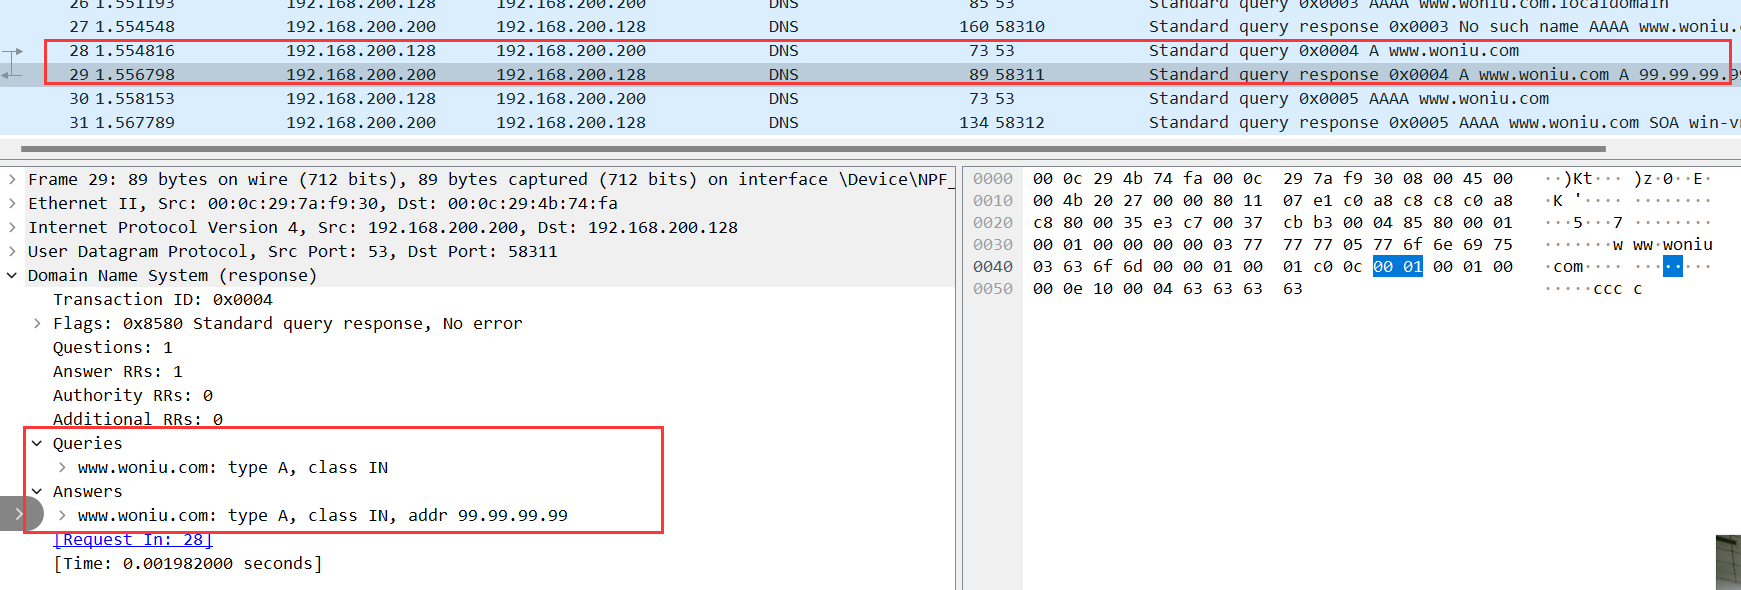1741x590 pixels.
Task: Expand the Internet Protocol Version 4 layer
Action: [x=12, y=228]
